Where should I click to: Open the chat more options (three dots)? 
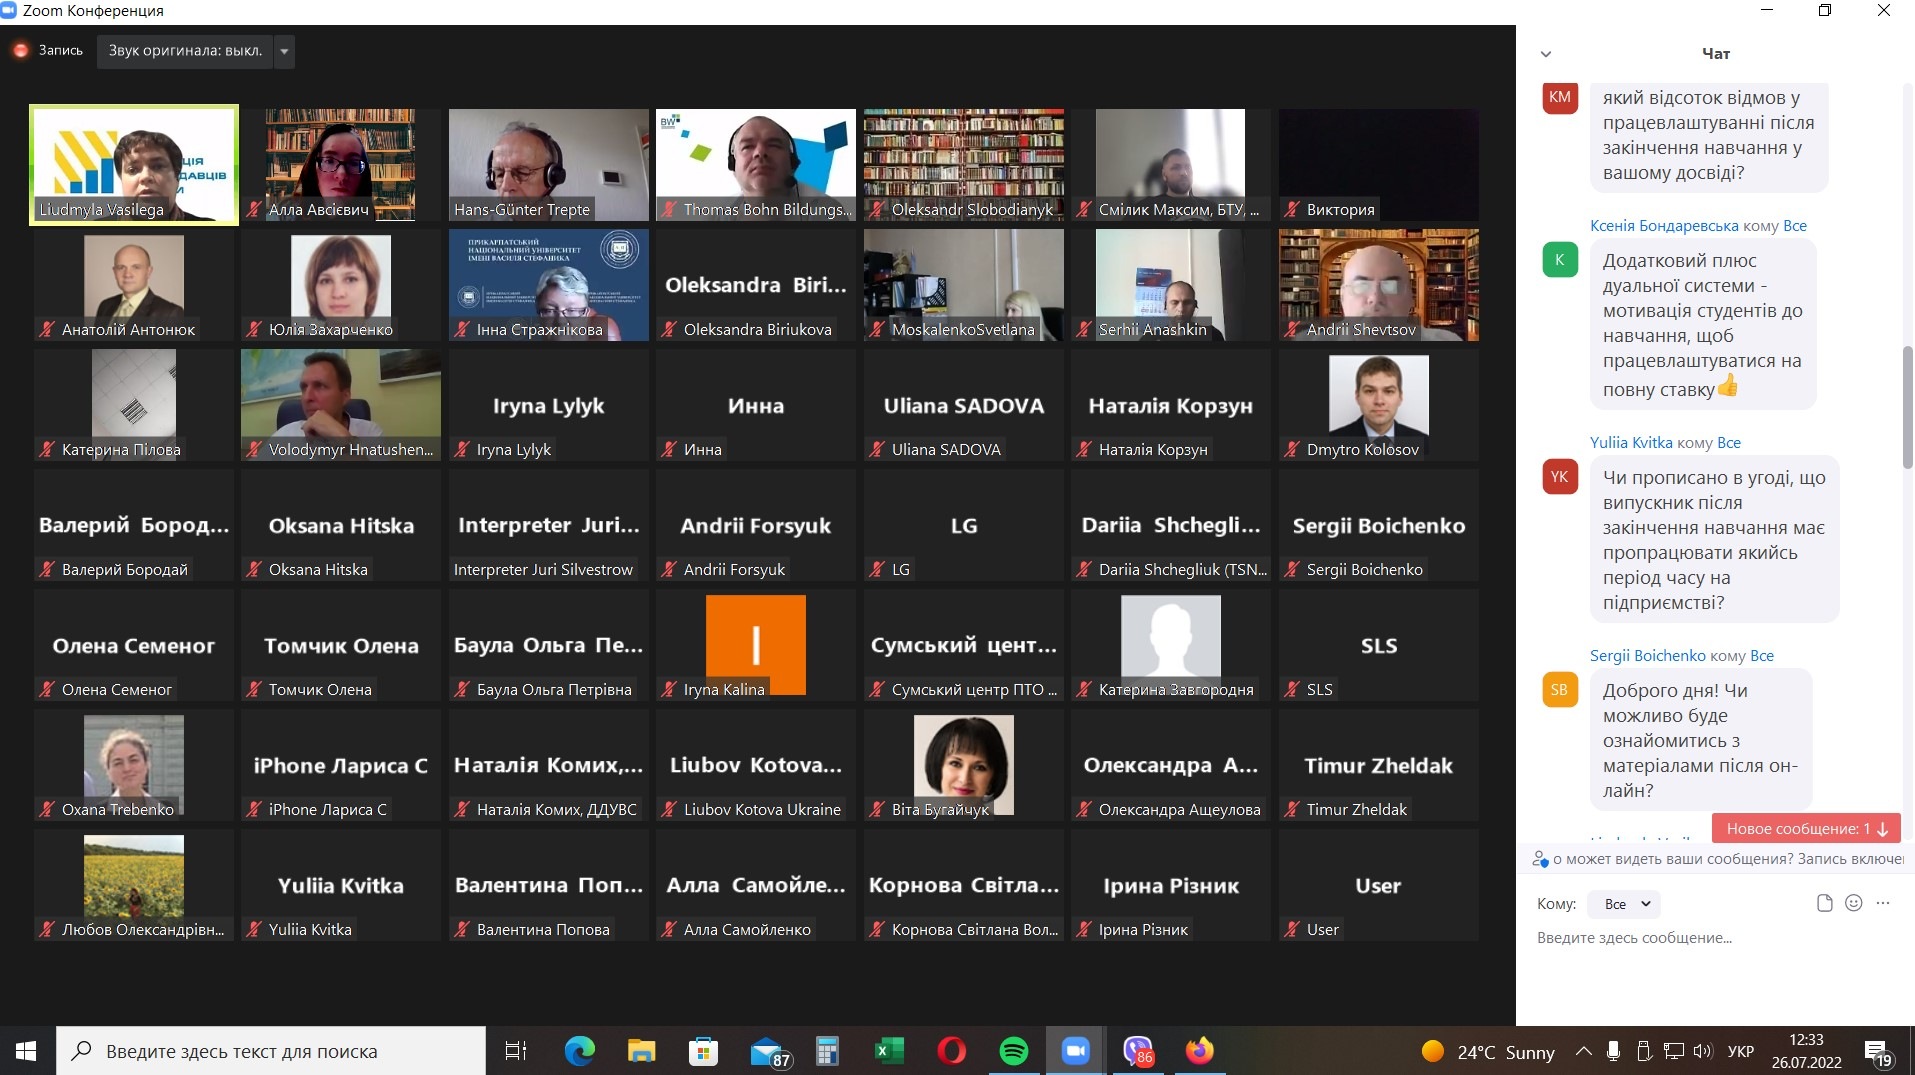tap(1883, 903)
